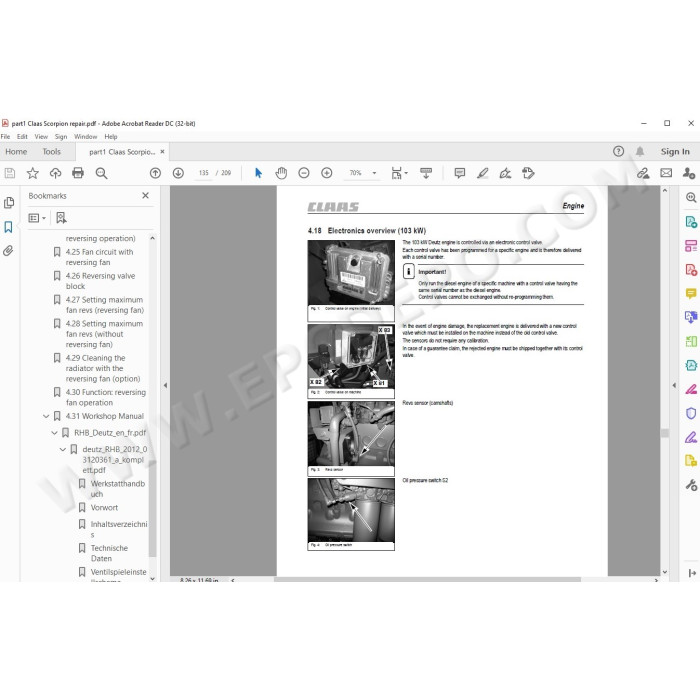
Task: Open the find text magnifier tool
Action: [101, 173]
